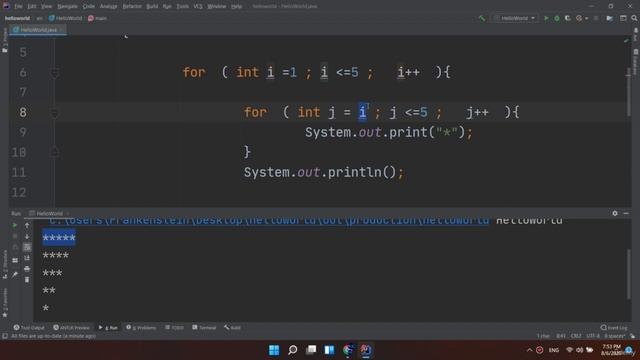
Task: Open Task View on the taskbar
Action: 311,350
